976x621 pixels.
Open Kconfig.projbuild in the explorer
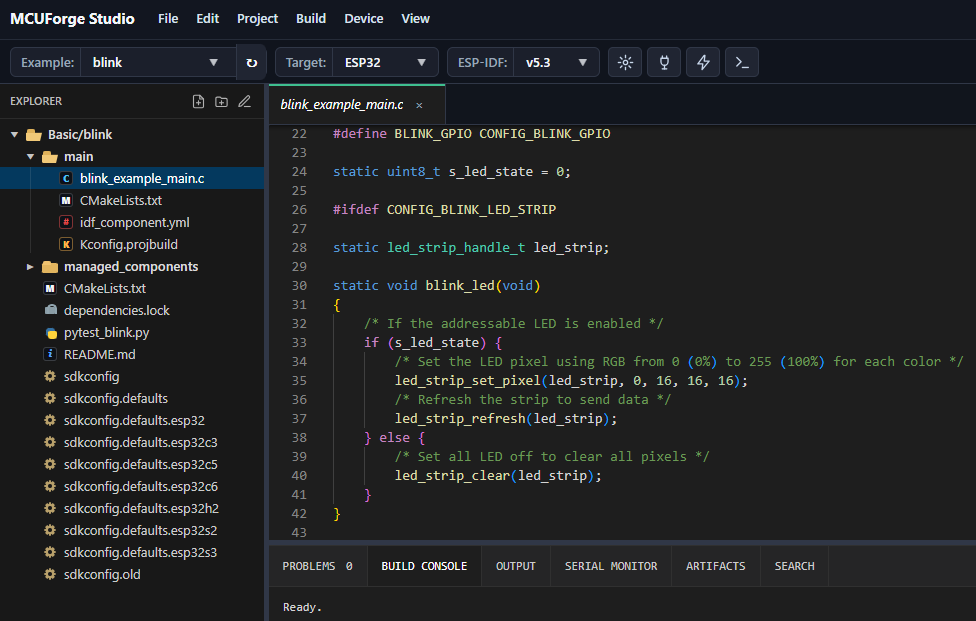pos(132,245)
